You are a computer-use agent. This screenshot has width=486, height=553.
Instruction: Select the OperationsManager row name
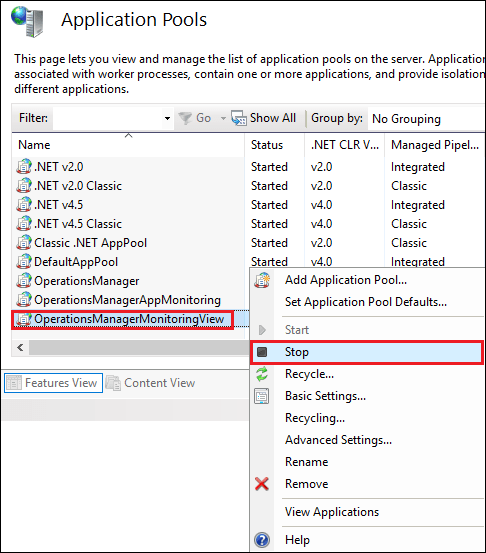[86, 281]
